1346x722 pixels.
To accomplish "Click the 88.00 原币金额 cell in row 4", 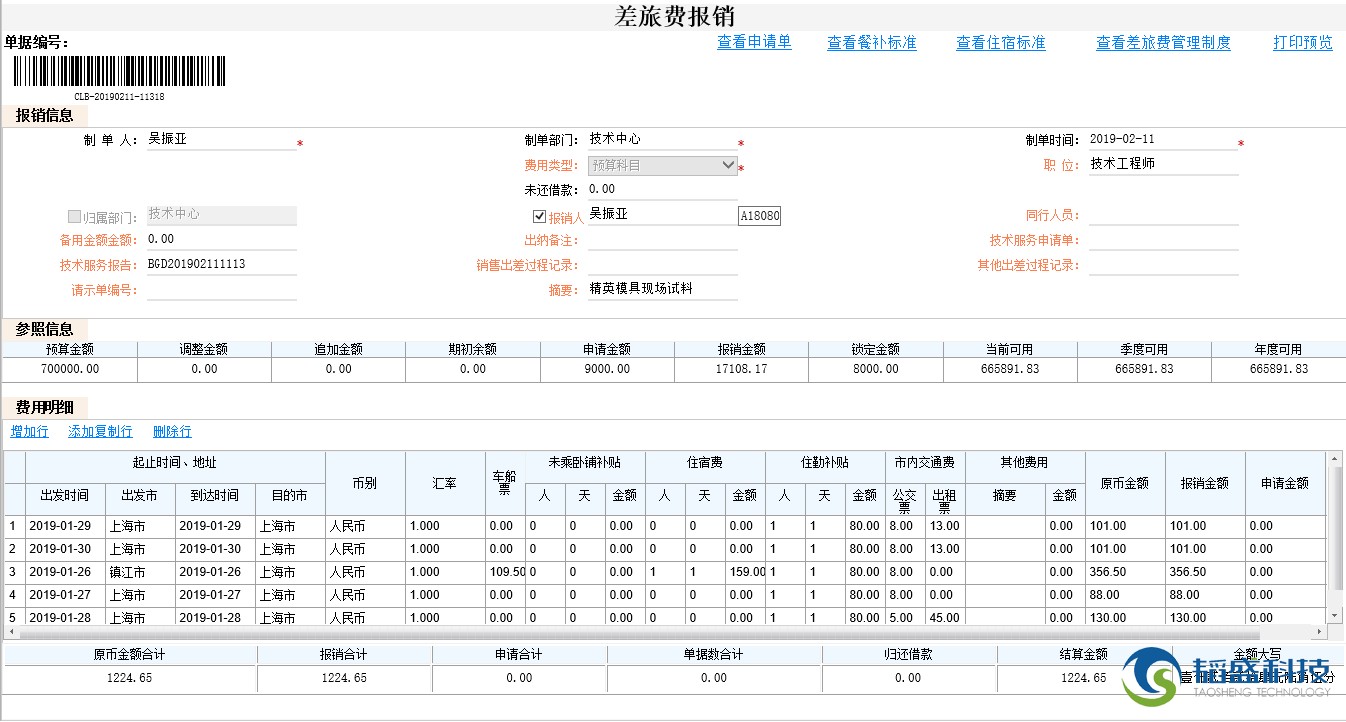I will (x=1125, y=595).
